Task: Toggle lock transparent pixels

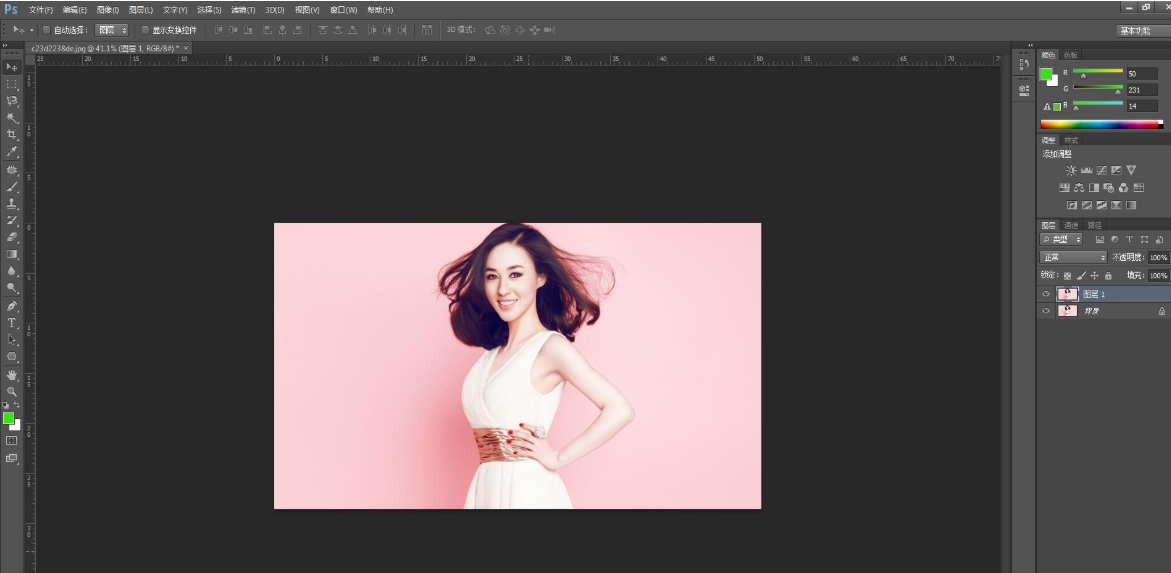Action: pyautogui.click(x=1067, y=276)
